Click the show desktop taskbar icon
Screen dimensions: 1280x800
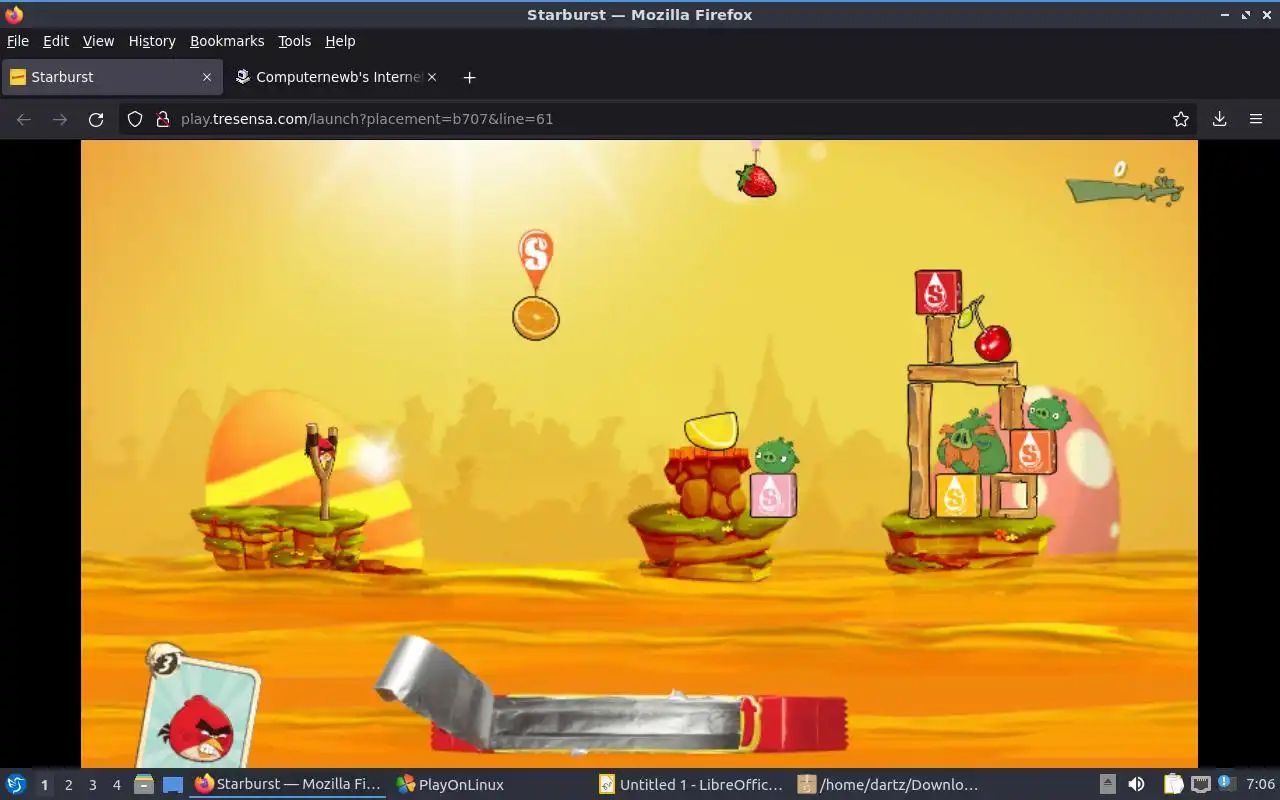click(x=173, y=785)
